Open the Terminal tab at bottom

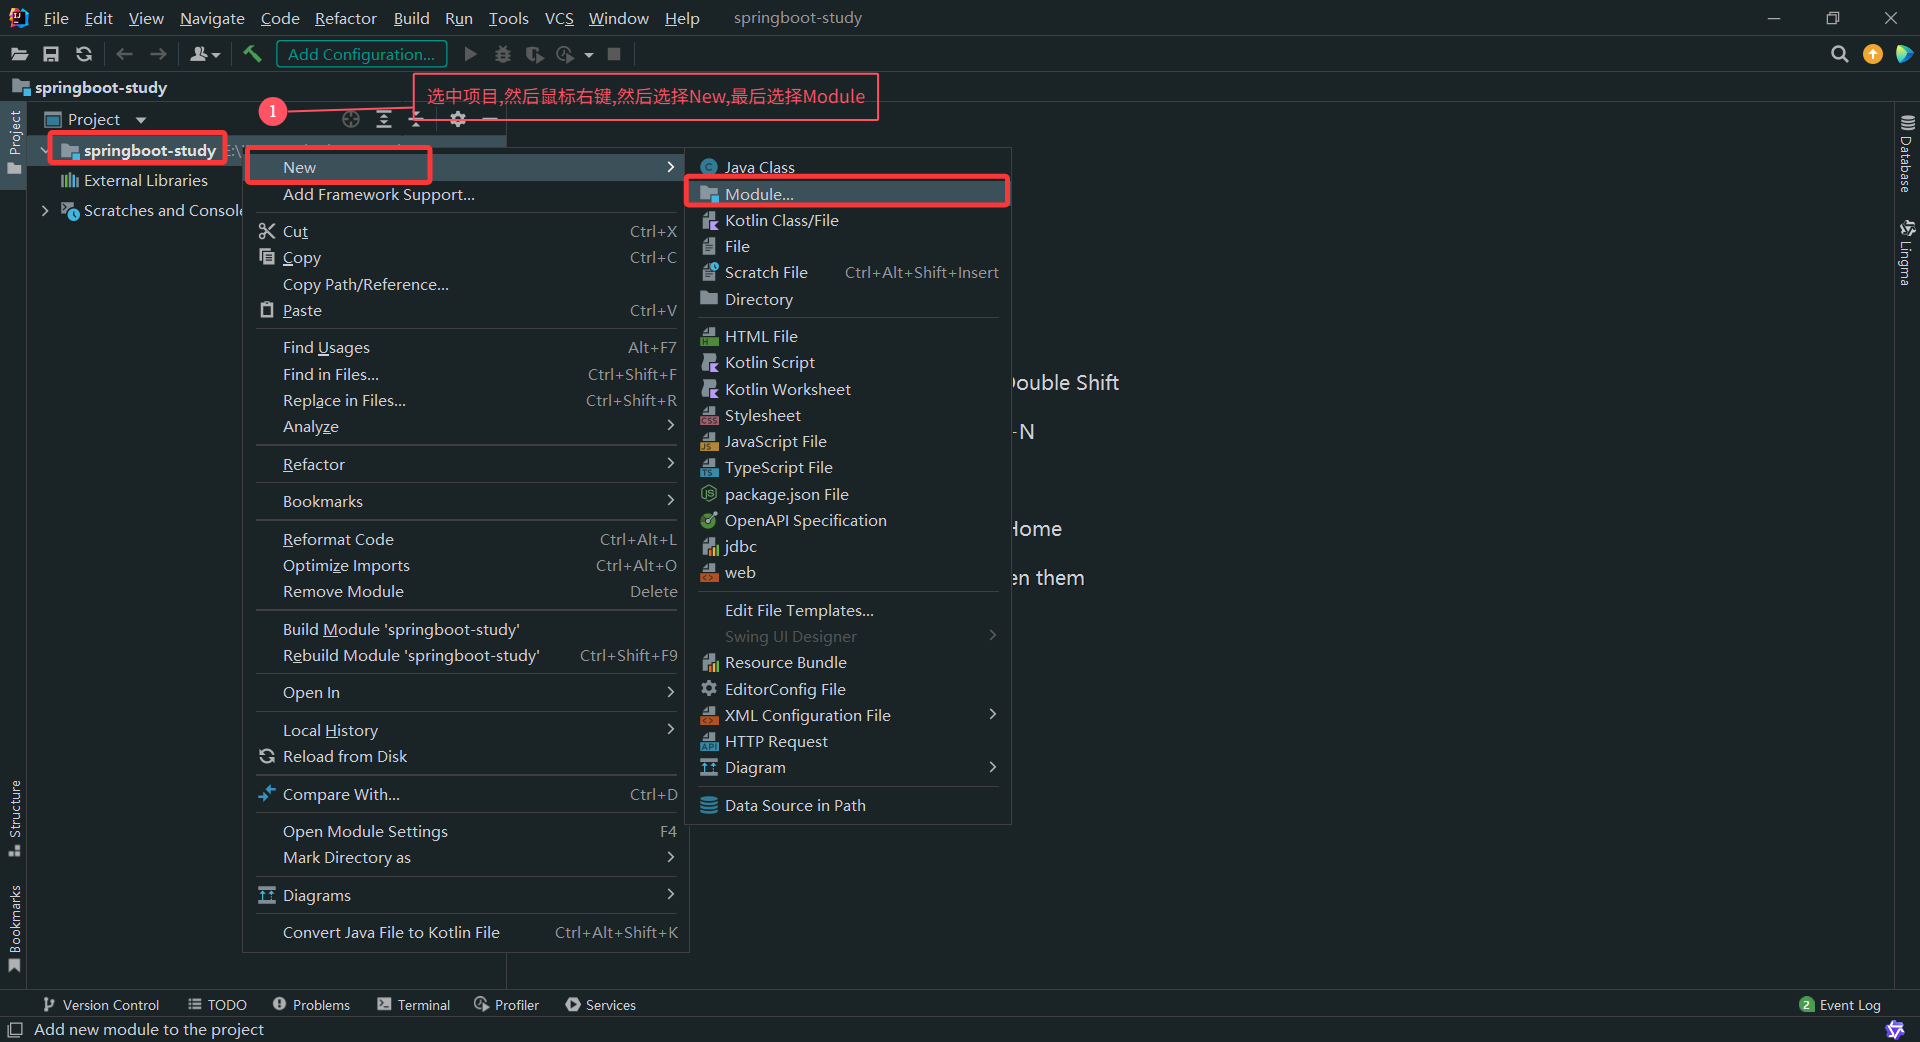(414, 1005)
